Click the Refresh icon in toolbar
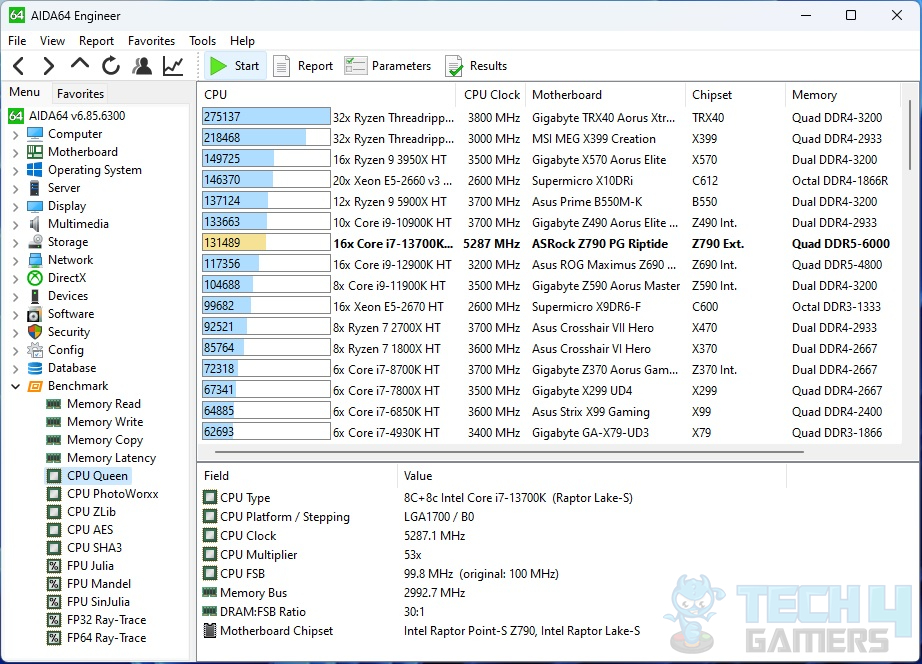 [x=111, y=66]
